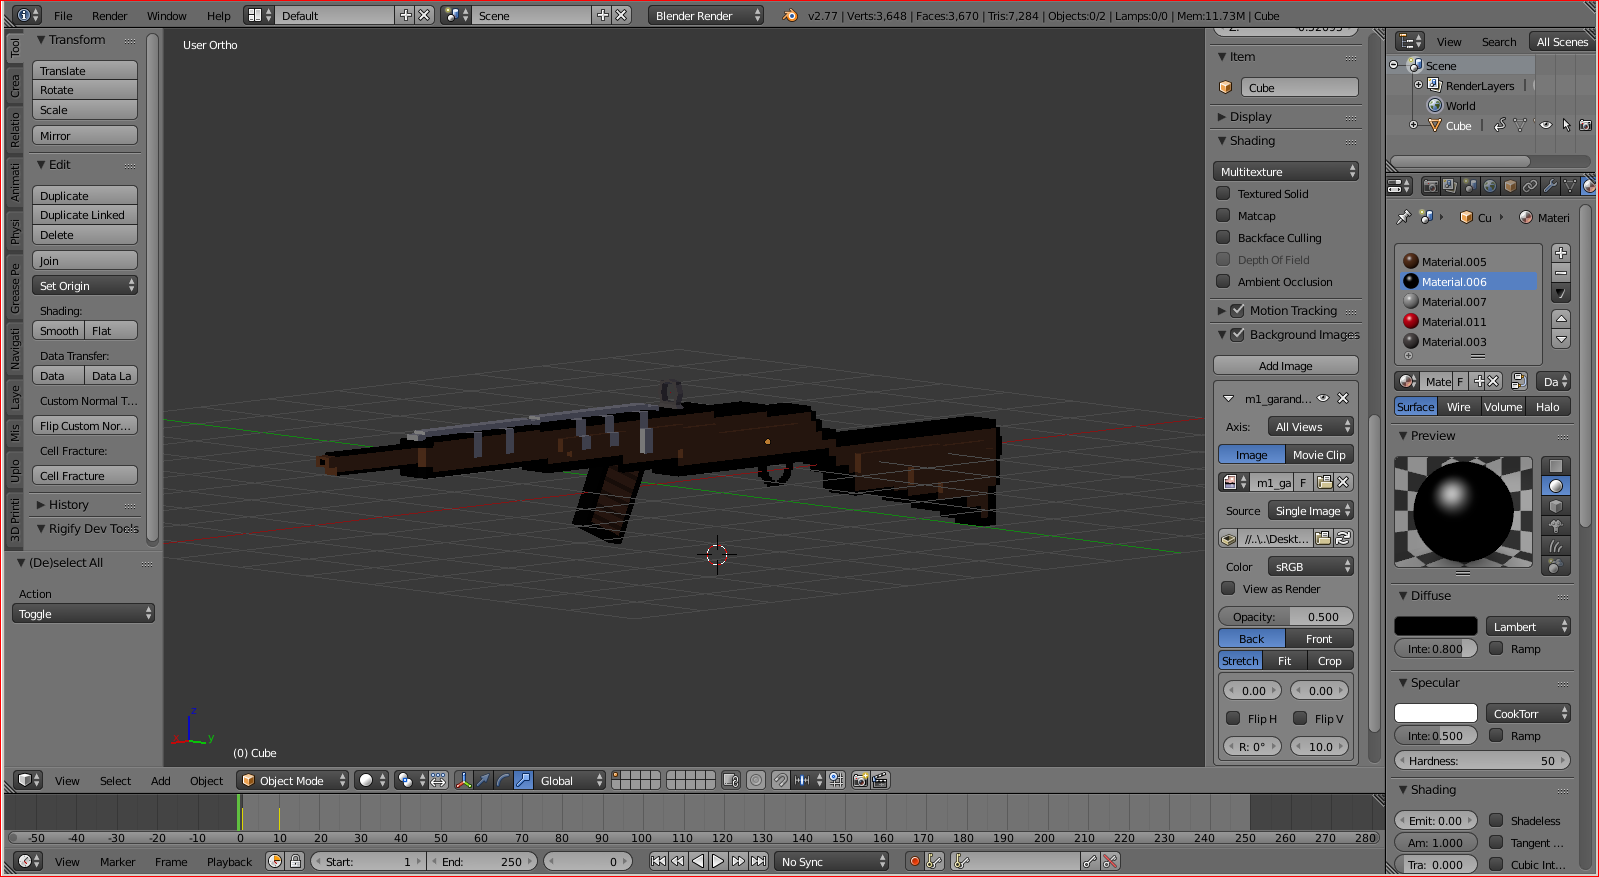Switch to the Halo material type tab

[x=1548, y=406]
